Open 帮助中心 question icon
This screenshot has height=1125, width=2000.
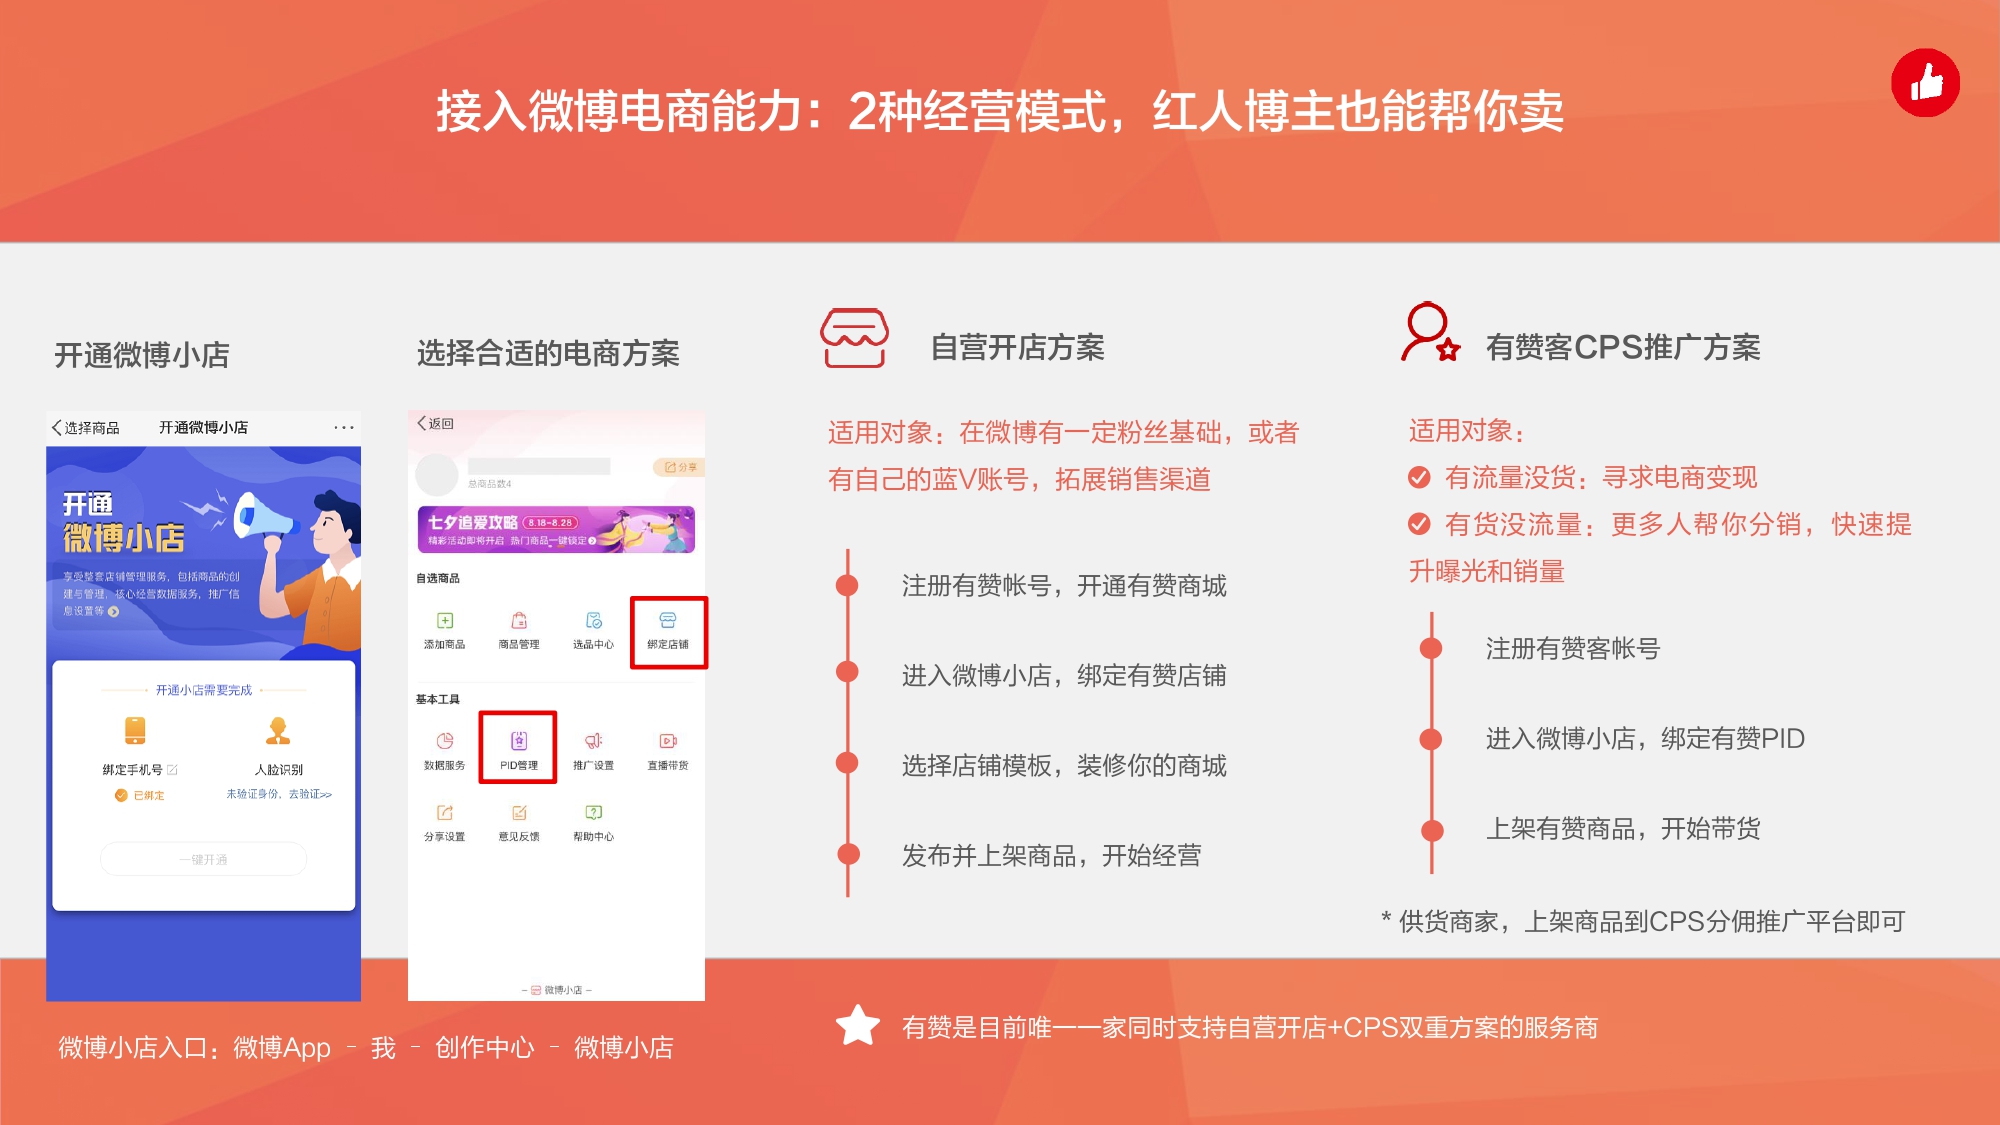point(594,813)
